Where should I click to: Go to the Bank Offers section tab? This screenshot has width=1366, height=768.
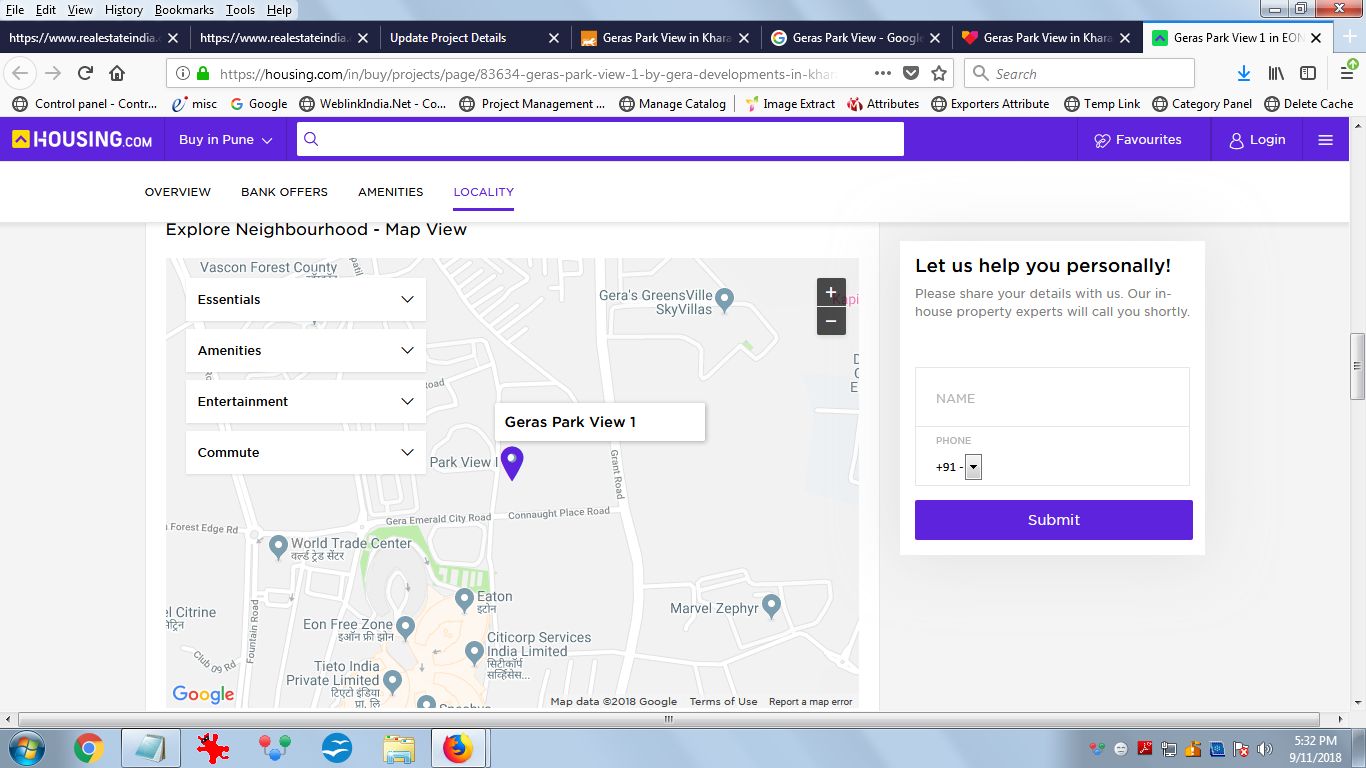(x=284, y=192)
